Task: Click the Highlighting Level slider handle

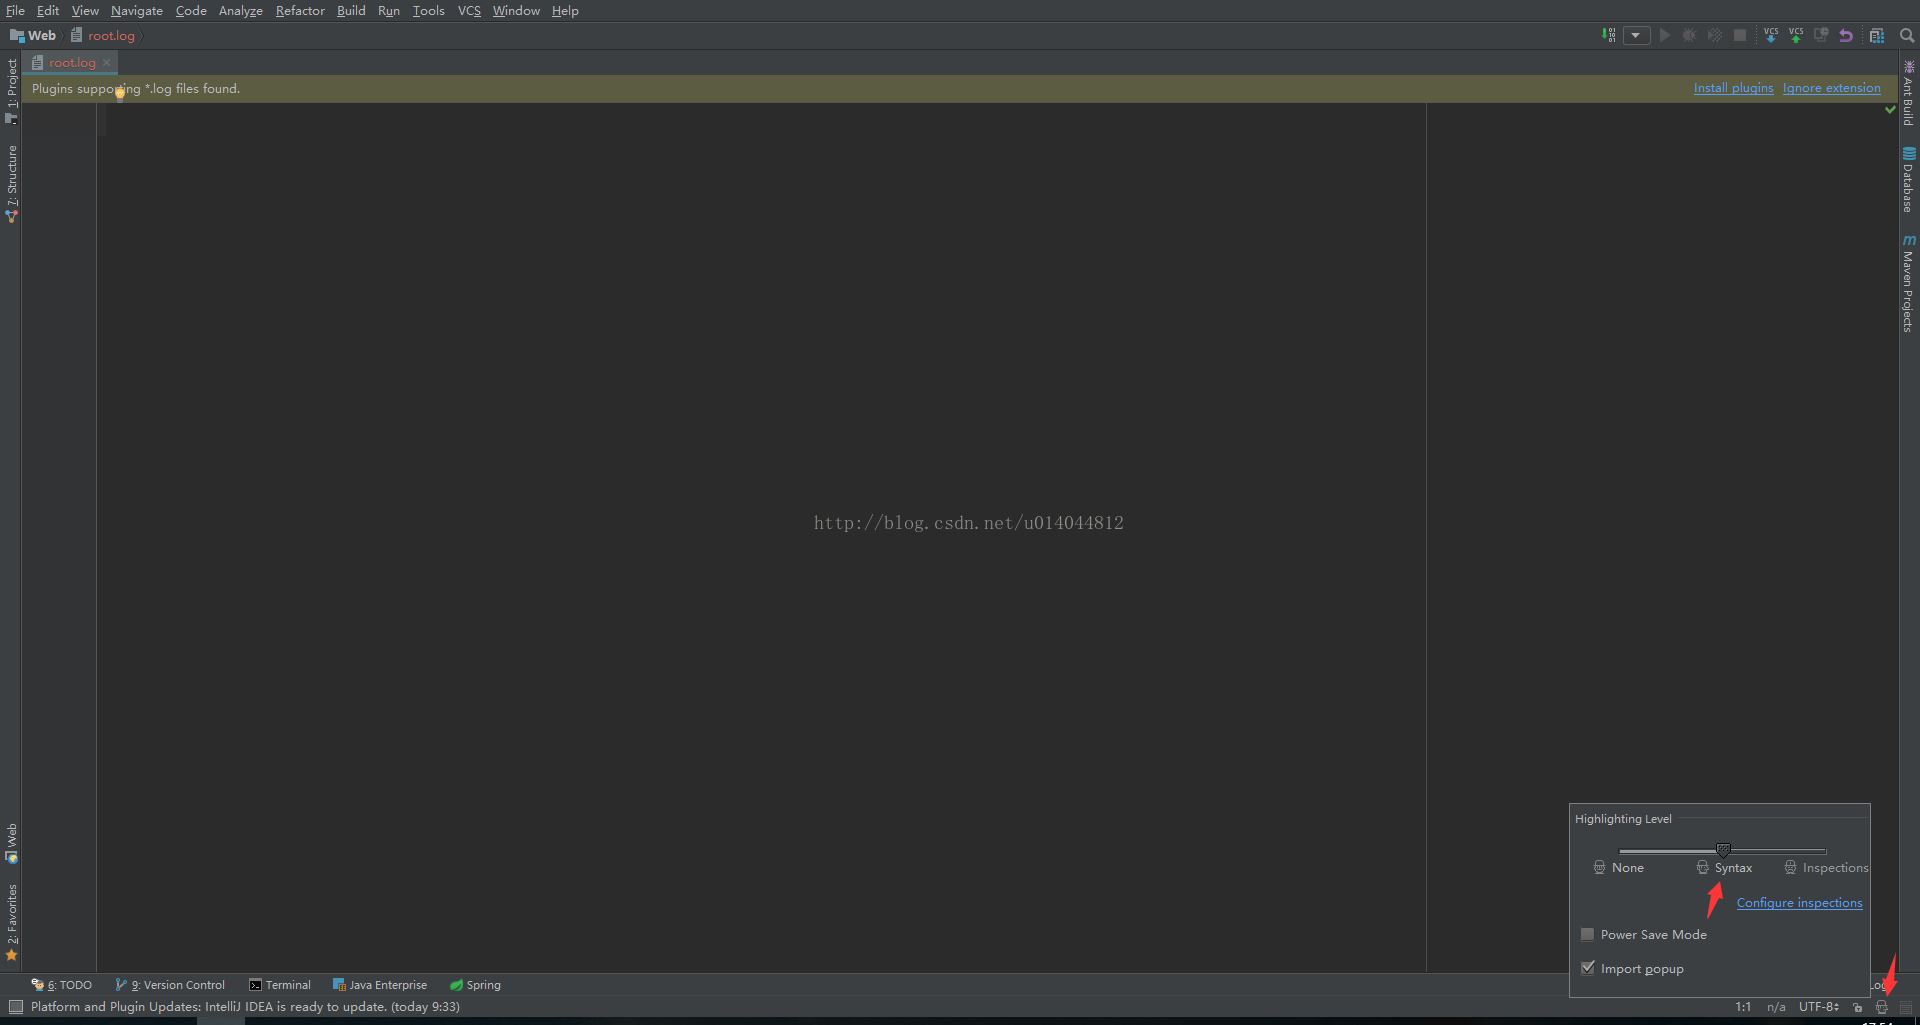Action: coord(1723,851)
